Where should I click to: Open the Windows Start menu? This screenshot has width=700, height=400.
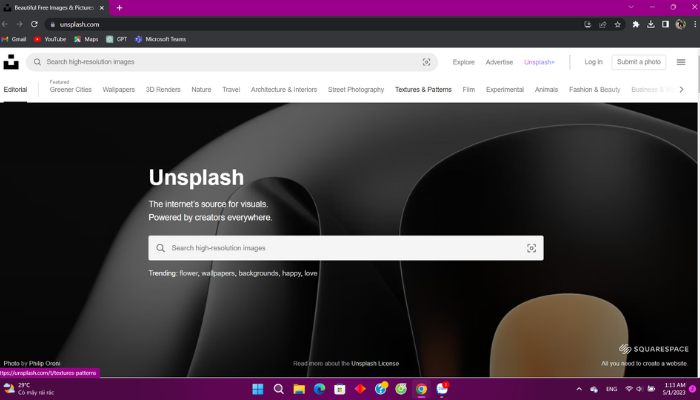[x=258, y=389]
